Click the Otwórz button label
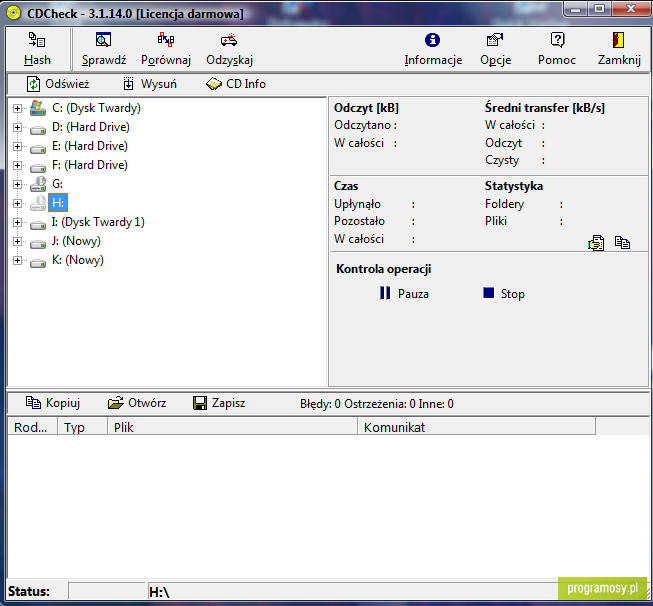The image size is (653, 606). point(147,403)
